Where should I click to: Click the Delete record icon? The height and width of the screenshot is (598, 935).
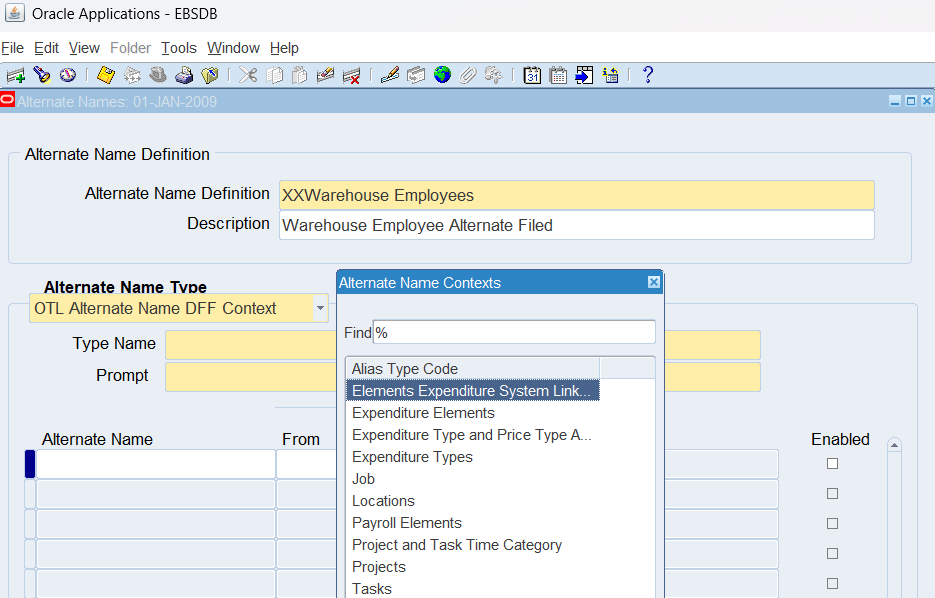[x=351, y=75]
